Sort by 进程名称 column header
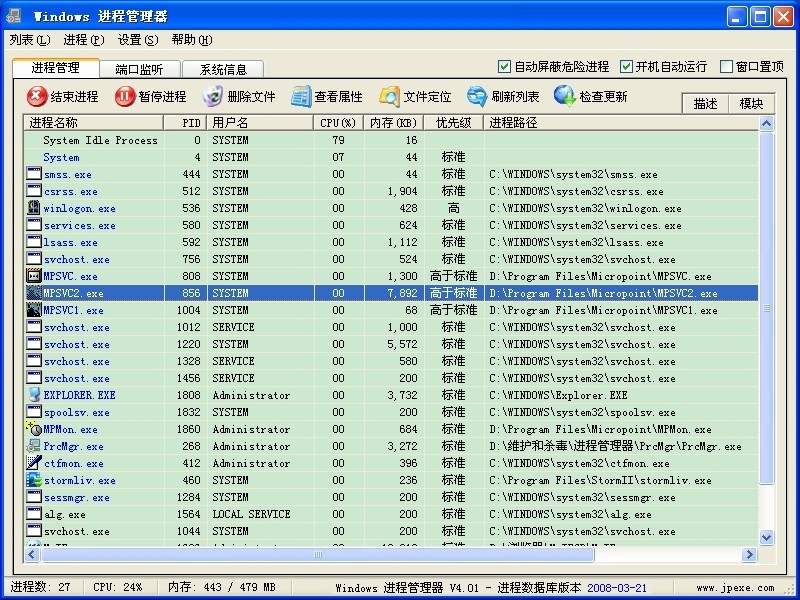 (x=94, y=122)
